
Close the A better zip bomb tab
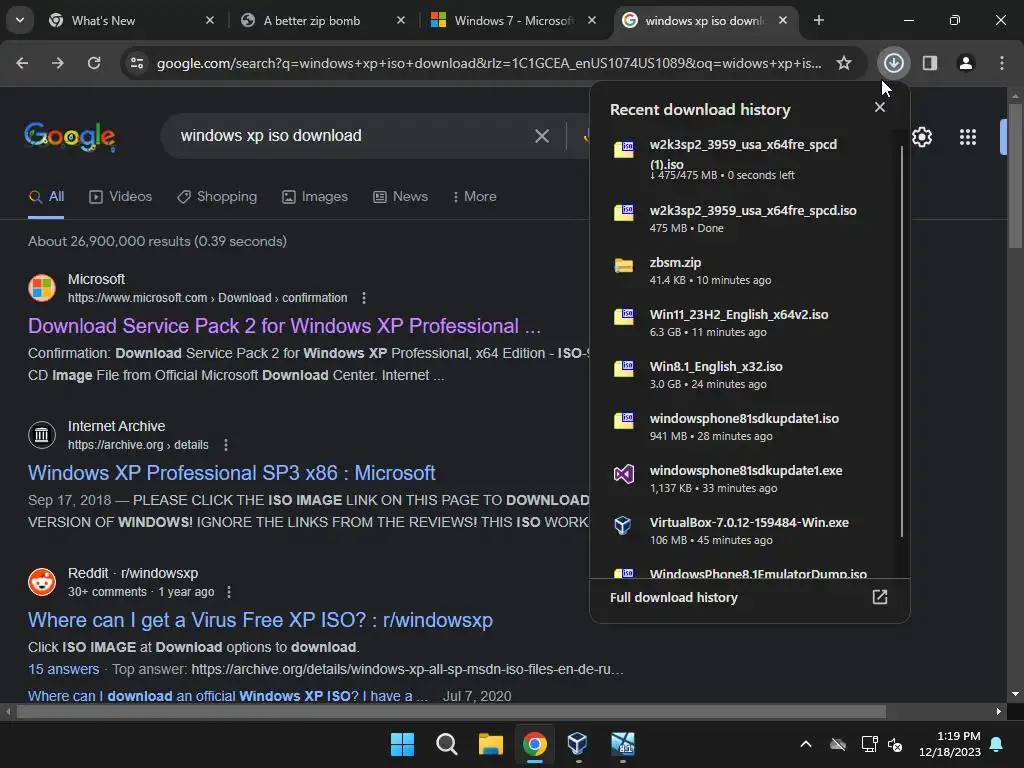click(401, 20)
